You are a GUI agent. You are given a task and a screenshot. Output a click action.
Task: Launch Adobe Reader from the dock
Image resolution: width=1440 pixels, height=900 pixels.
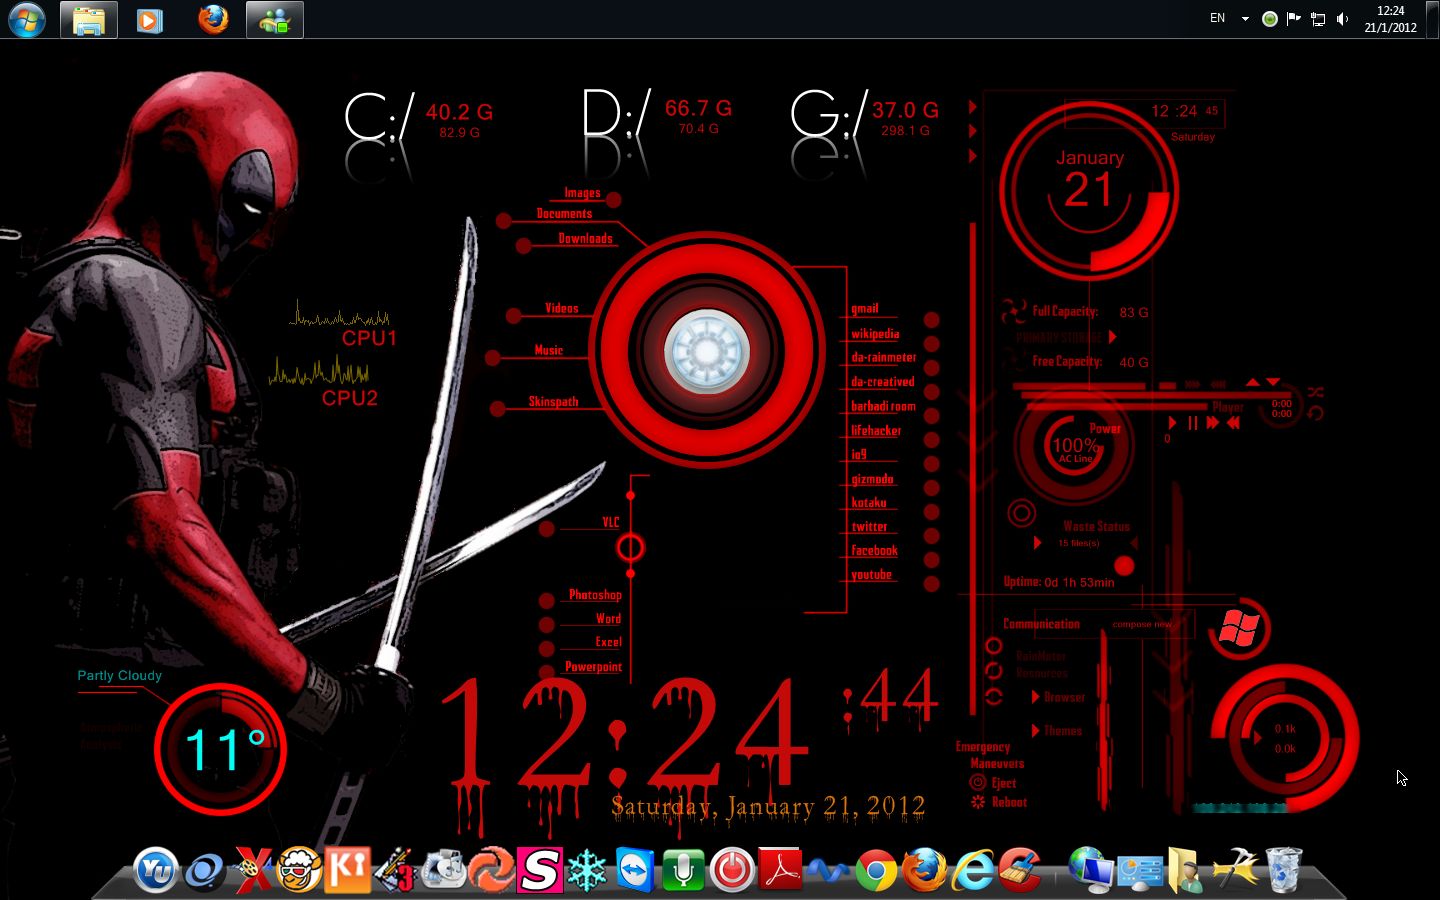coord(780,869)
